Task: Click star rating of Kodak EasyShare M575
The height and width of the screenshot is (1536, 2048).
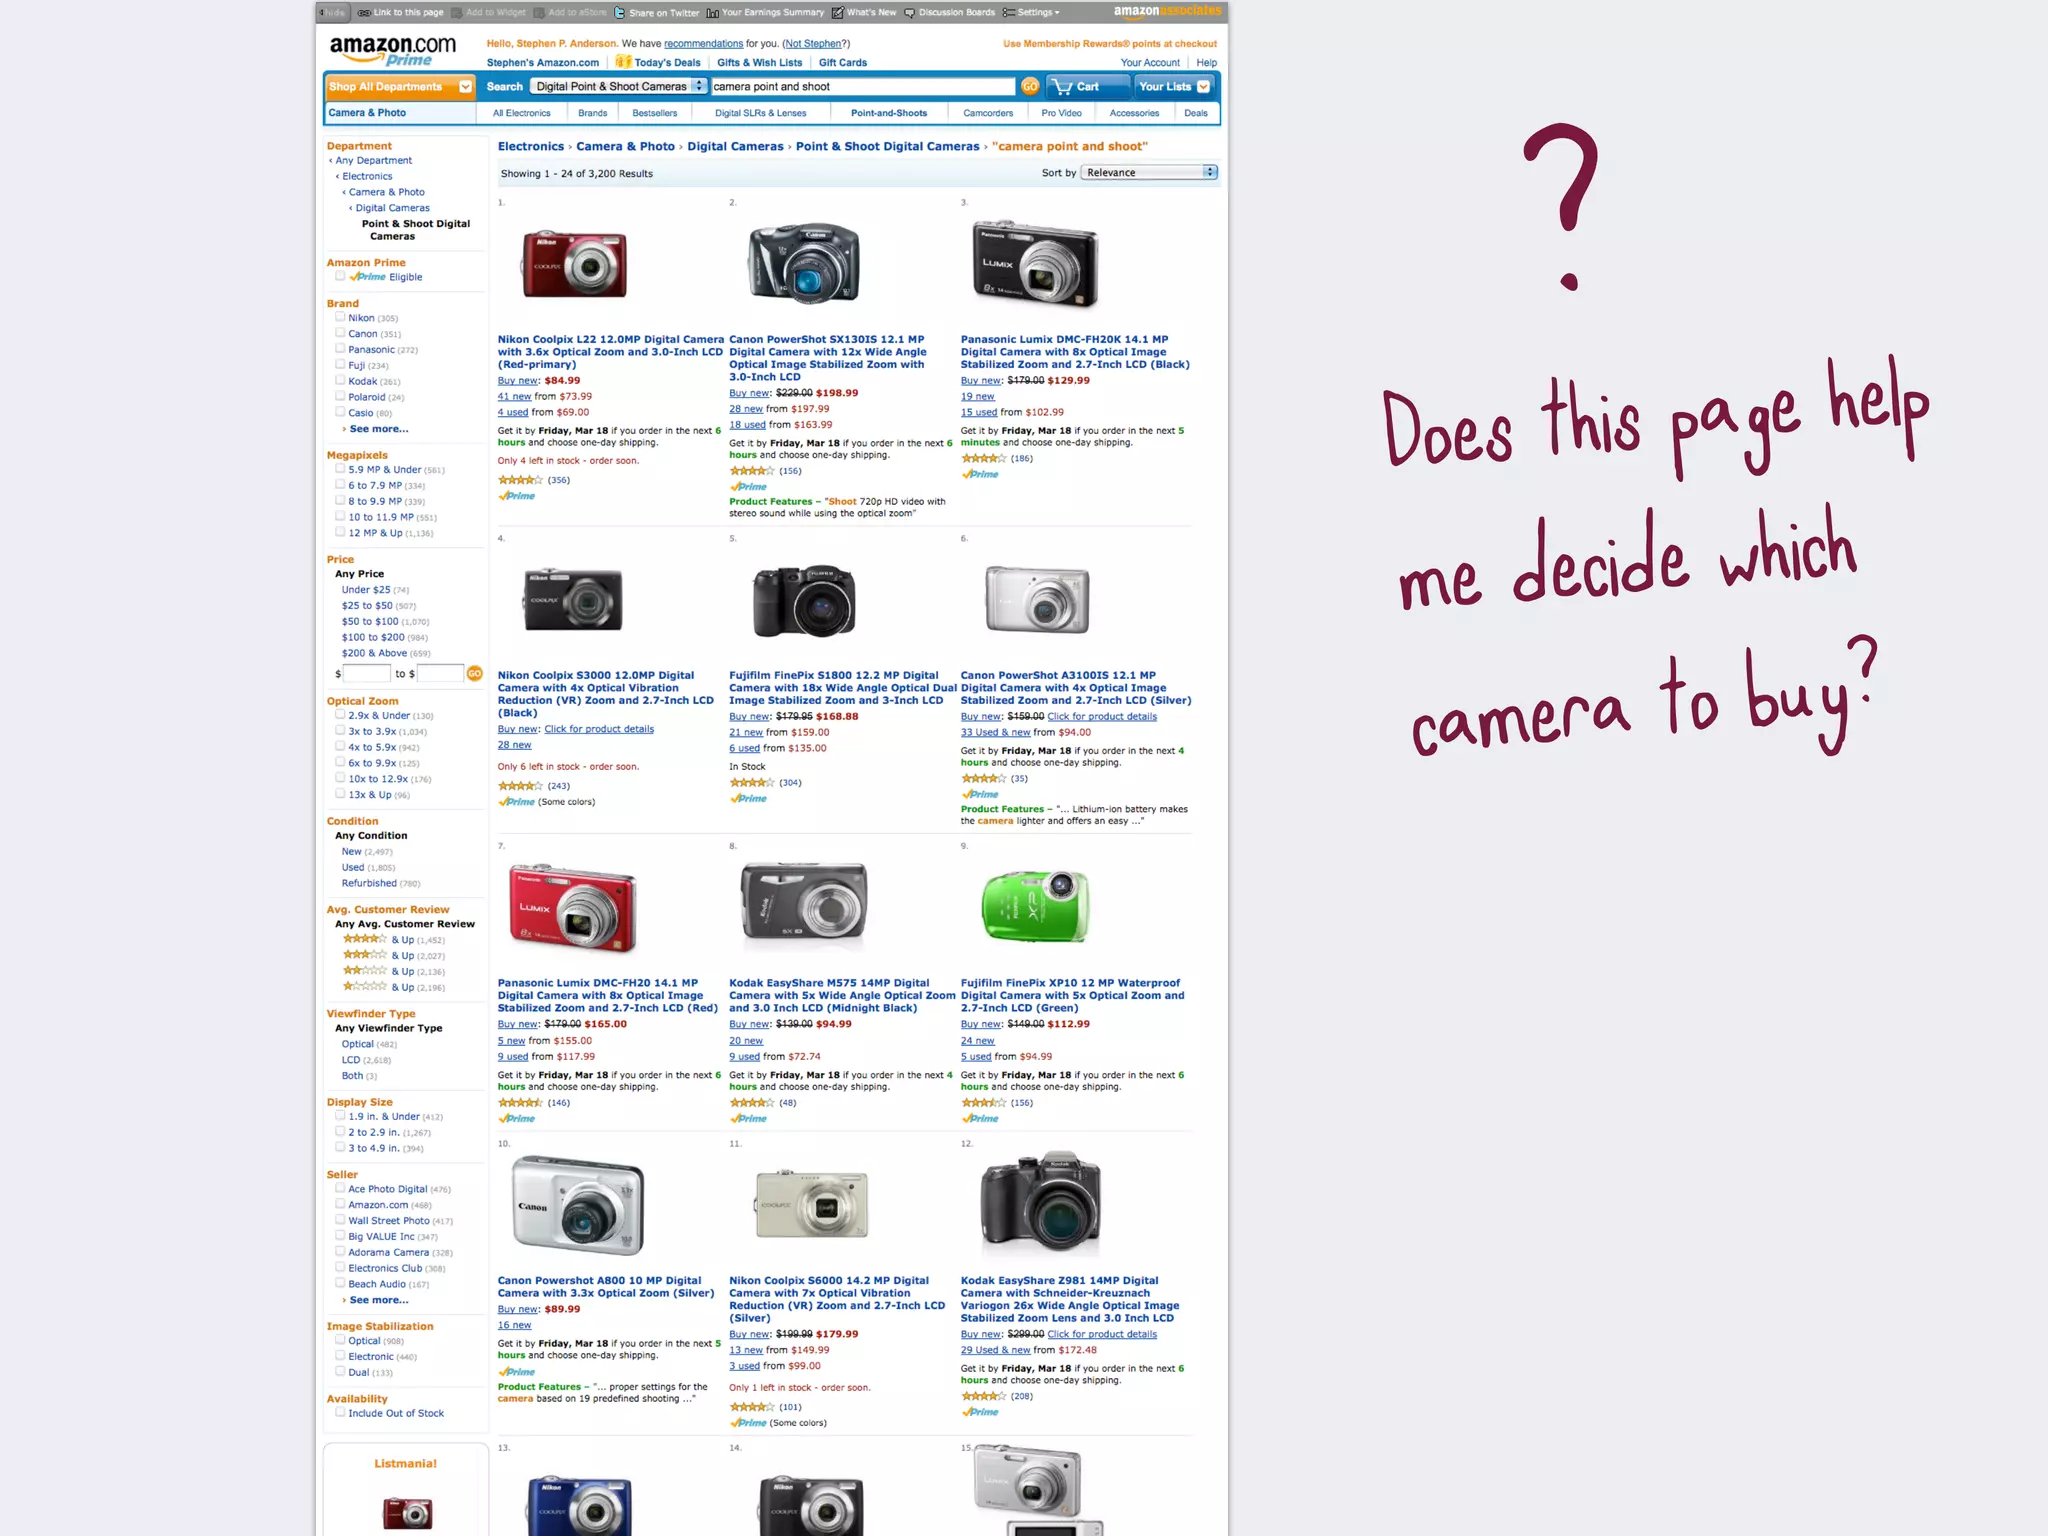Action: coord(752,1103)
